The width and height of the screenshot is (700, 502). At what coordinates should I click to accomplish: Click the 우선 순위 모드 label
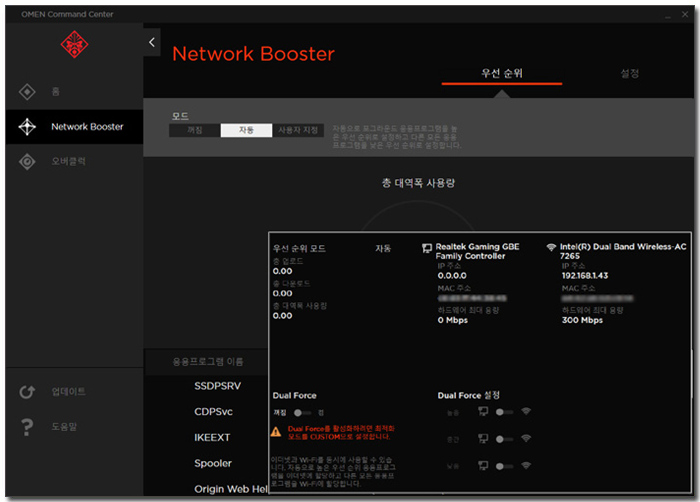[299, 249]
